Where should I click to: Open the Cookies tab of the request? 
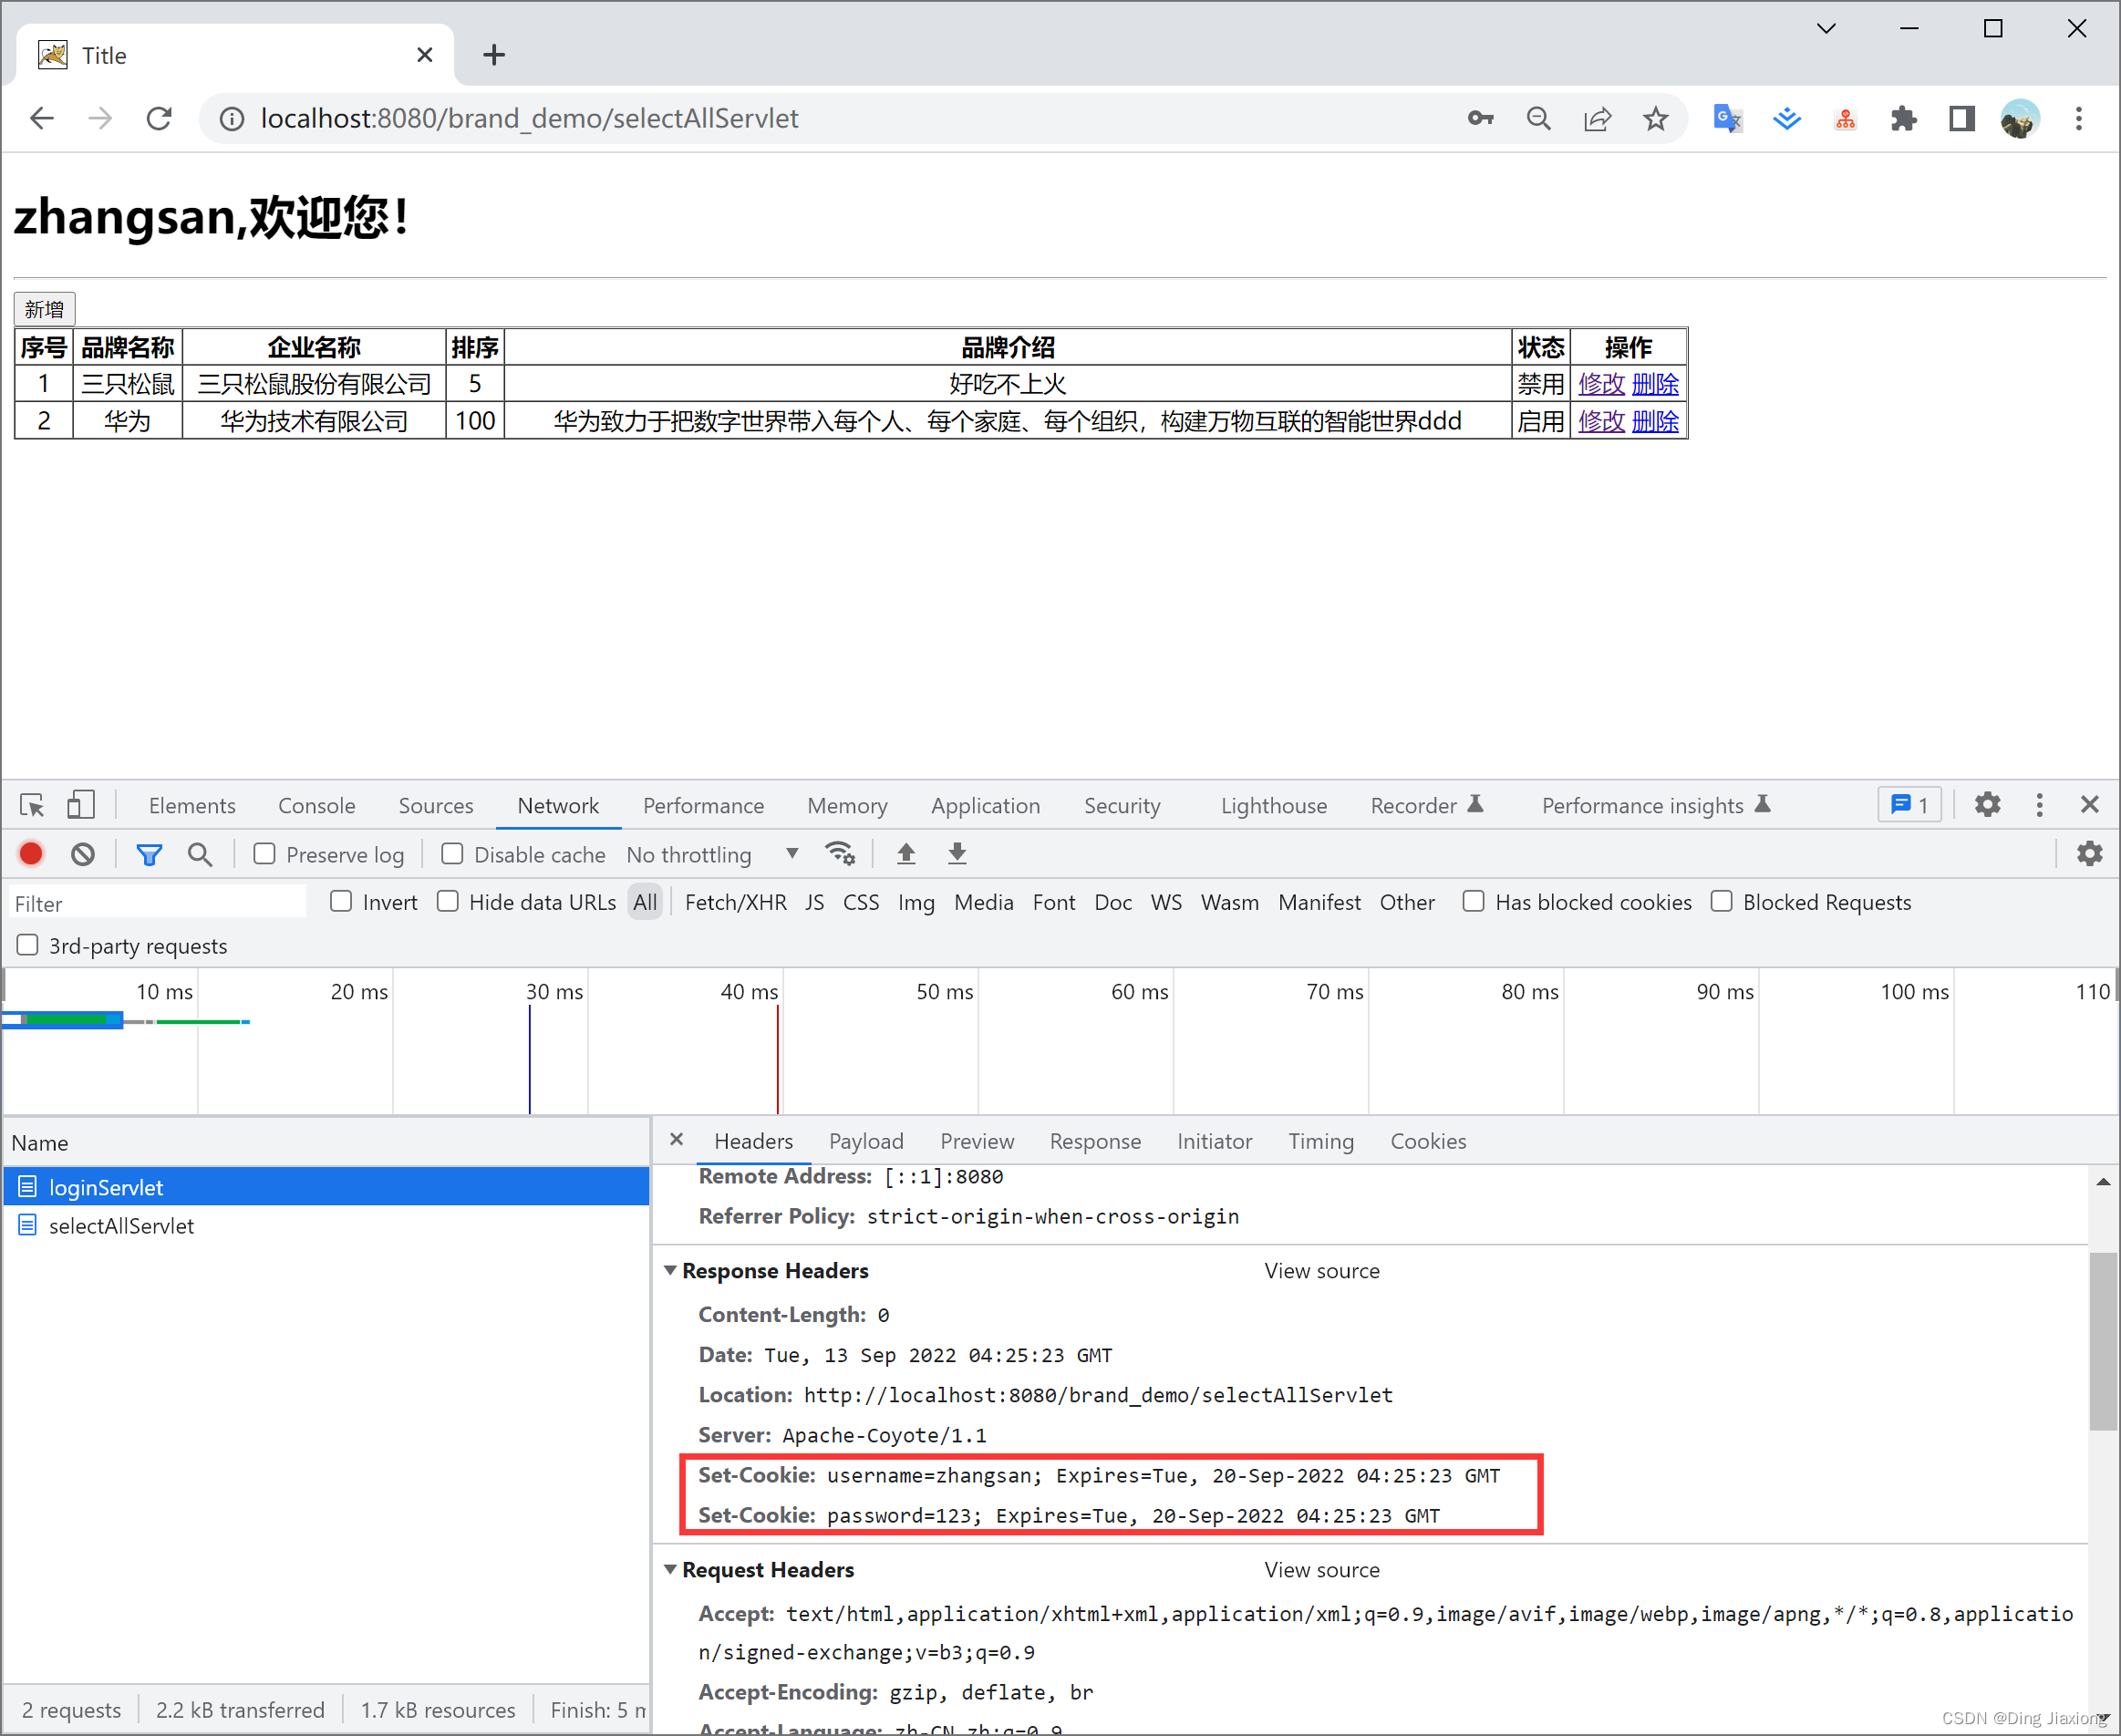coord(1427,1141)
